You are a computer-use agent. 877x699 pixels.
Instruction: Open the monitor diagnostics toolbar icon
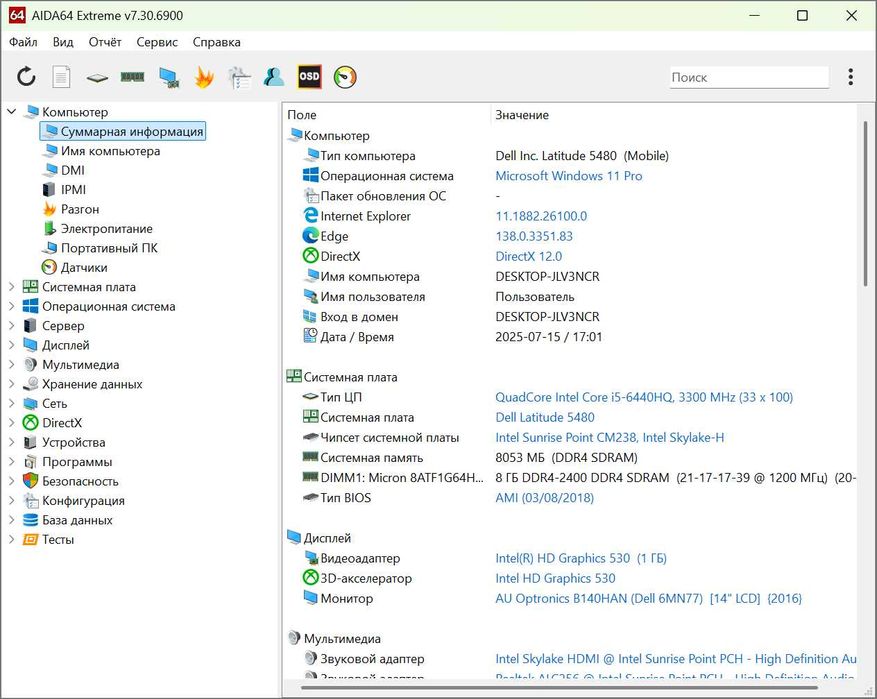(x=168, y=77)
